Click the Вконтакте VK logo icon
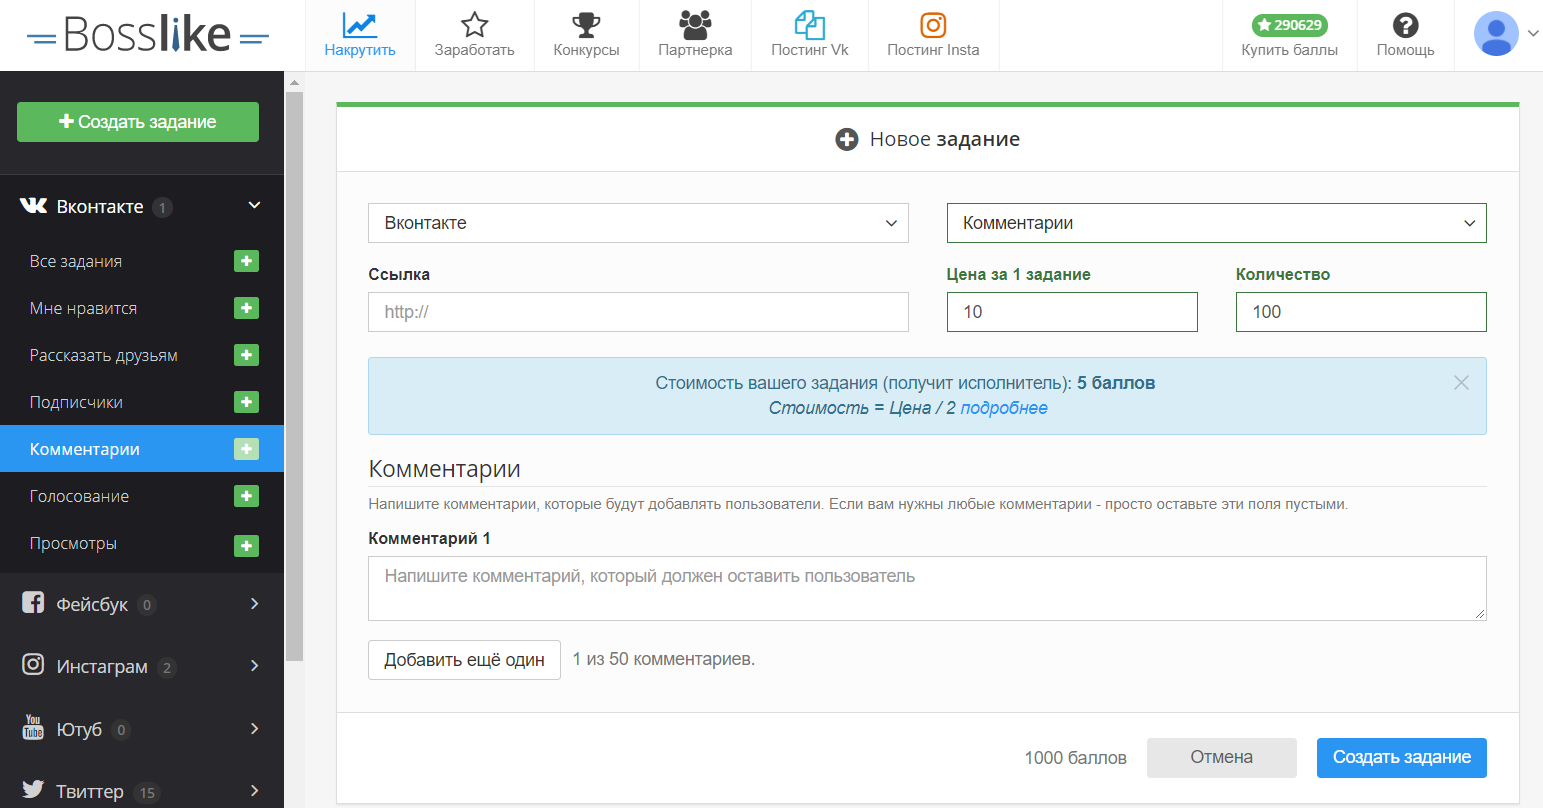Viewport: 1543px width, 808px height. pyautogui.click(x=33, y=206)
